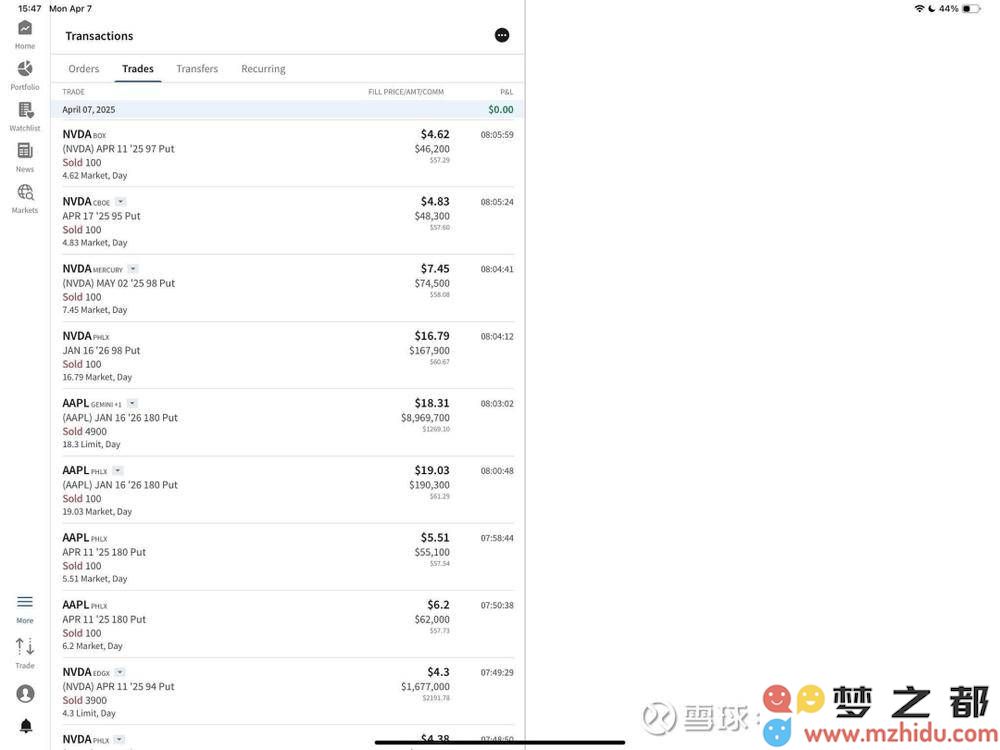Click the $167,900 amount on NVDA JAN put
Screen dimensions: 1000x750
[x=429, y=351]
